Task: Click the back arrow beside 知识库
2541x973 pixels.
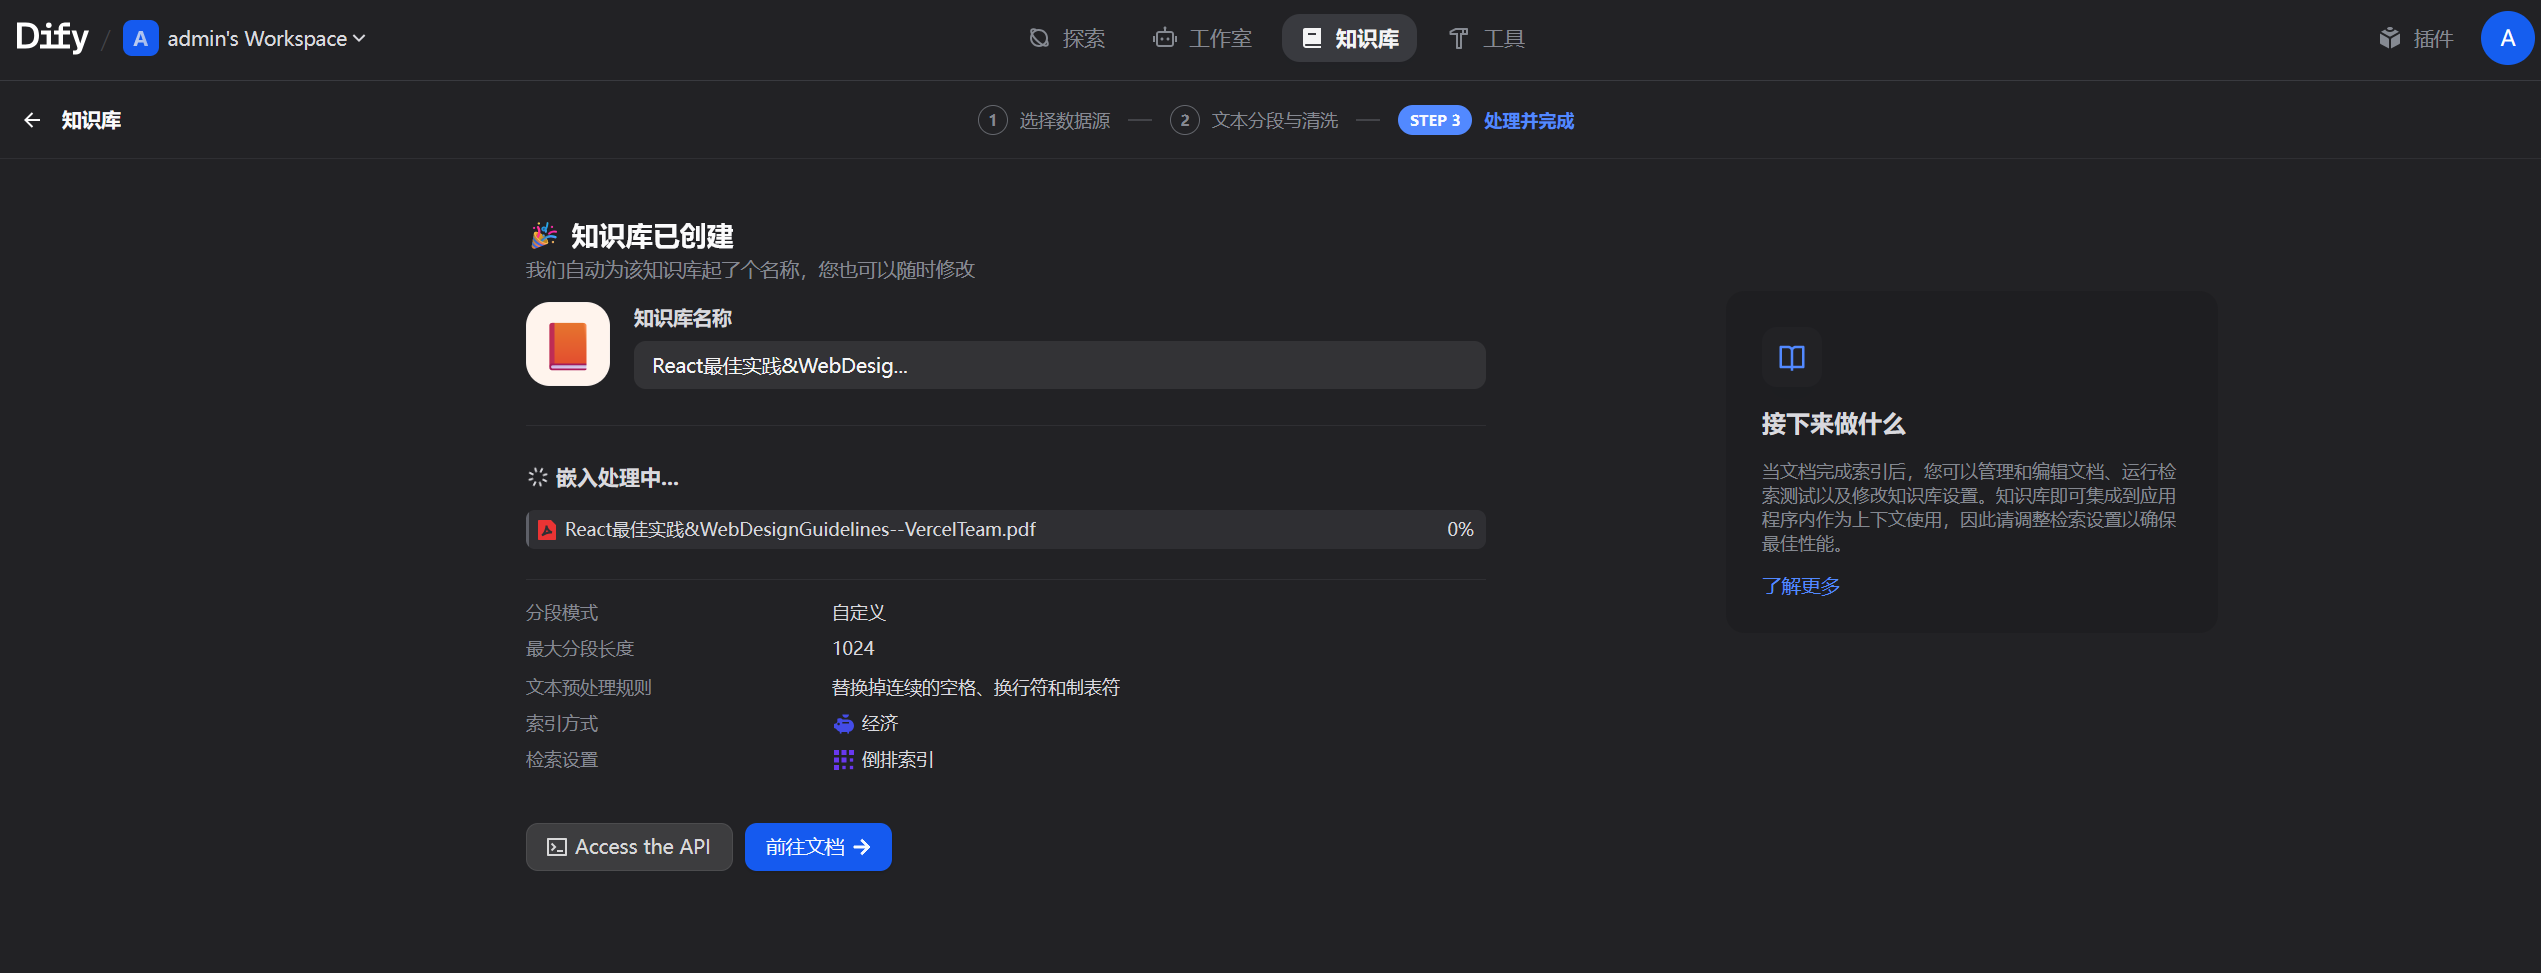Action: pos(32,120)
